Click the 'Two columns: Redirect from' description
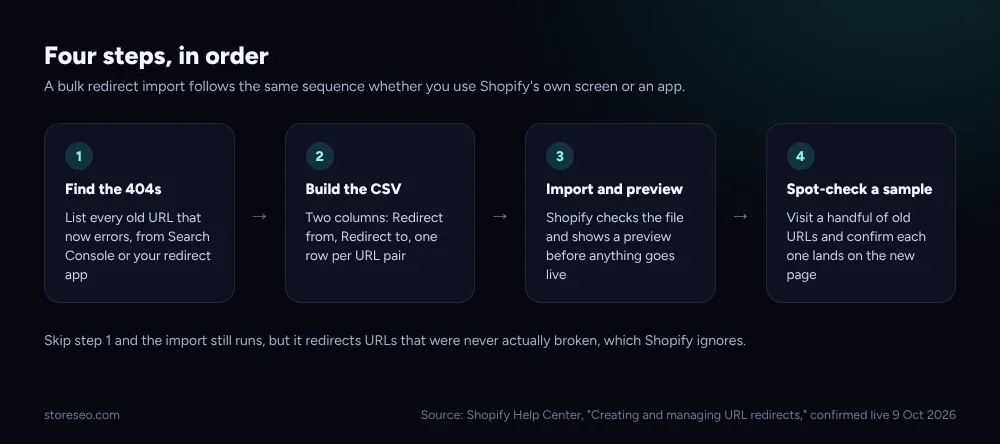This screenshot has height=444, width=1000. (x=374, y=237)
